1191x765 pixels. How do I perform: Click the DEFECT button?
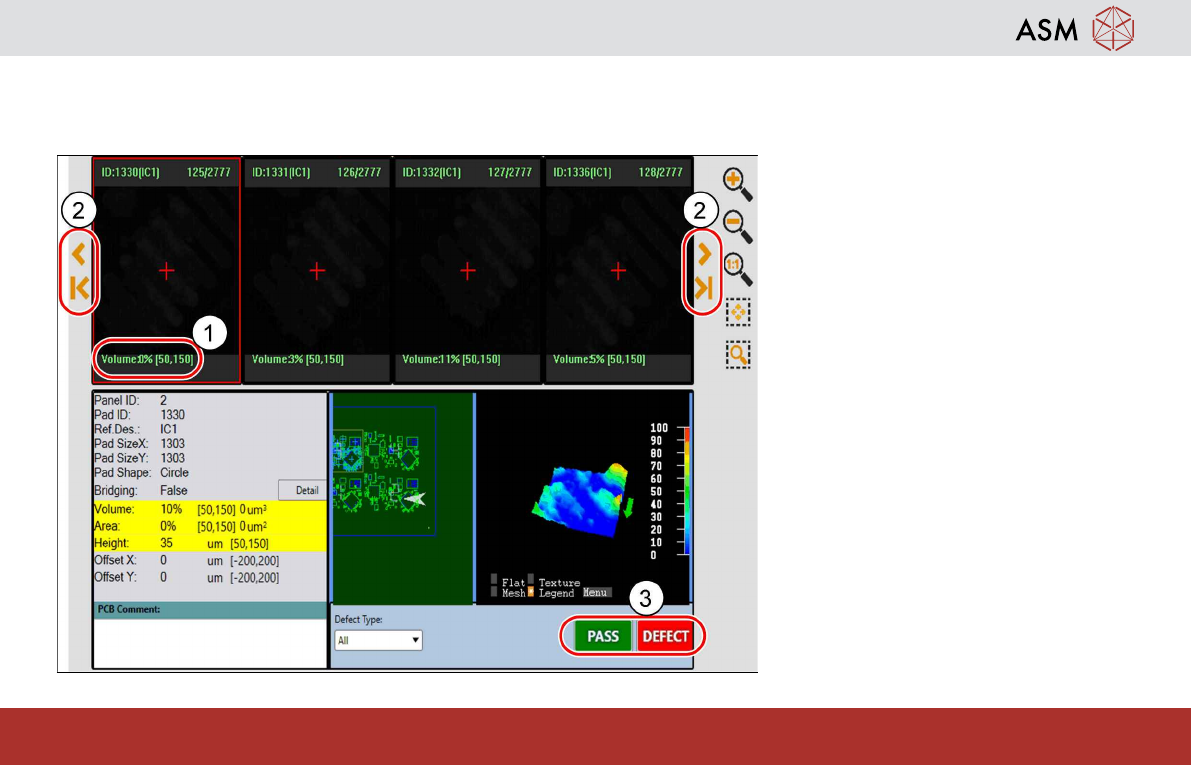pos(665,637)
